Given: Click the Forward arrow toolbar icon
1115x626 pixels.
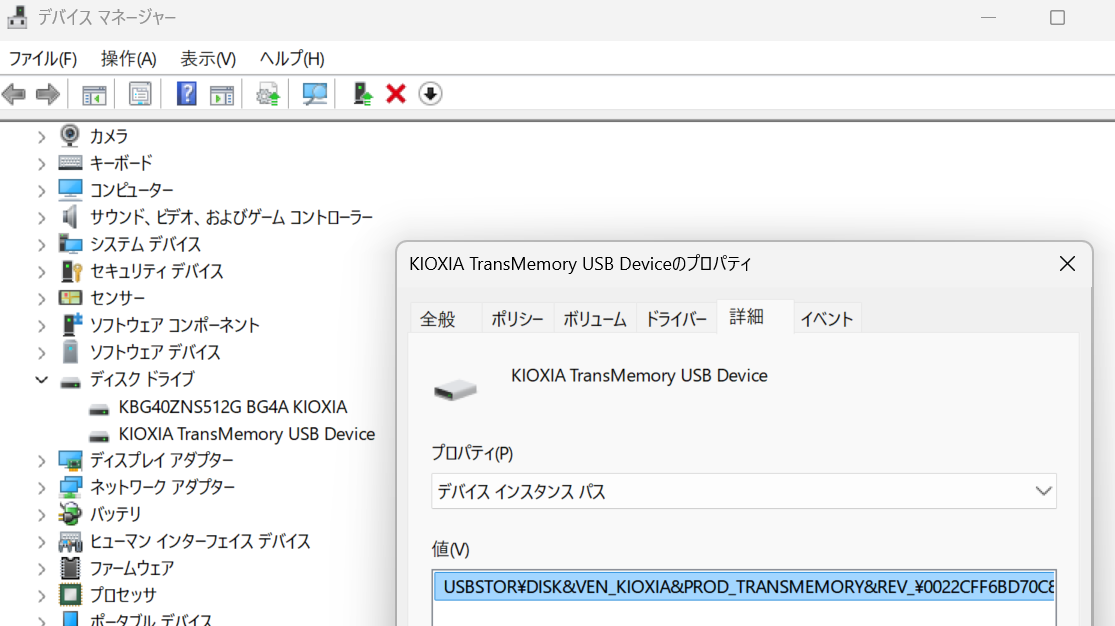Looking at the screenshot, I should (48, 94).
